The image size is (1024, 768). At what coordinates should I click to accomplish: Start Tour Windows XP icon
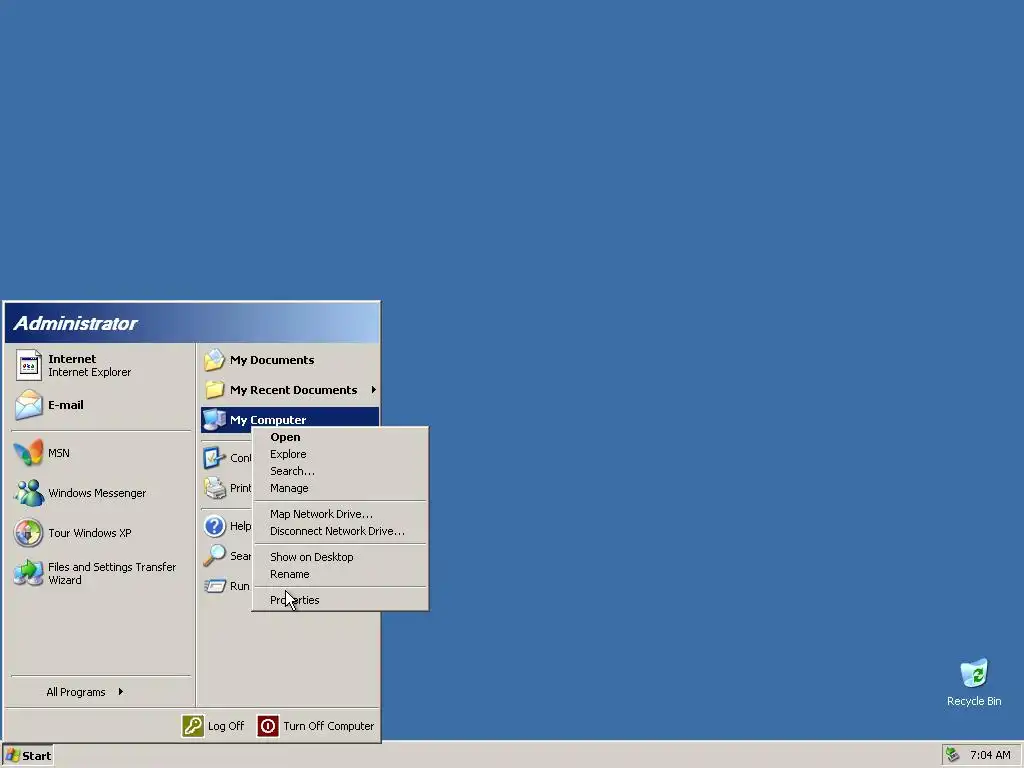coord(28,533)
